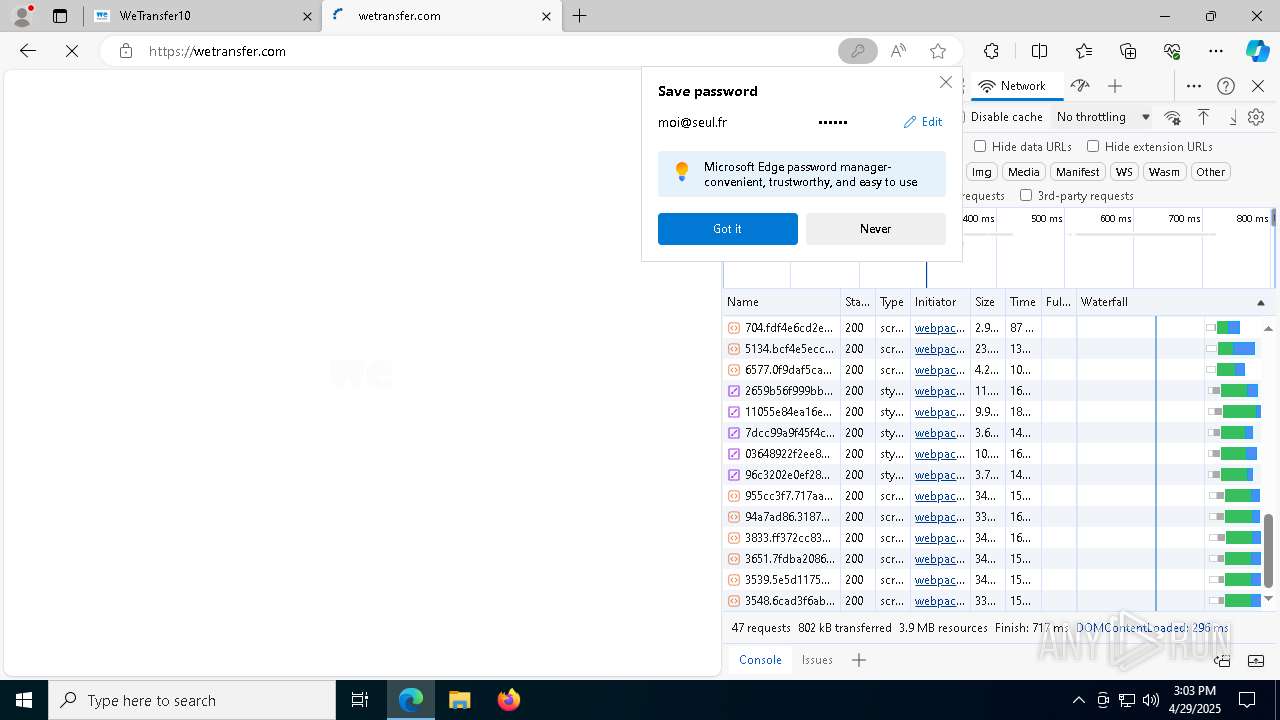Open a new browser tab

point(579,16)
